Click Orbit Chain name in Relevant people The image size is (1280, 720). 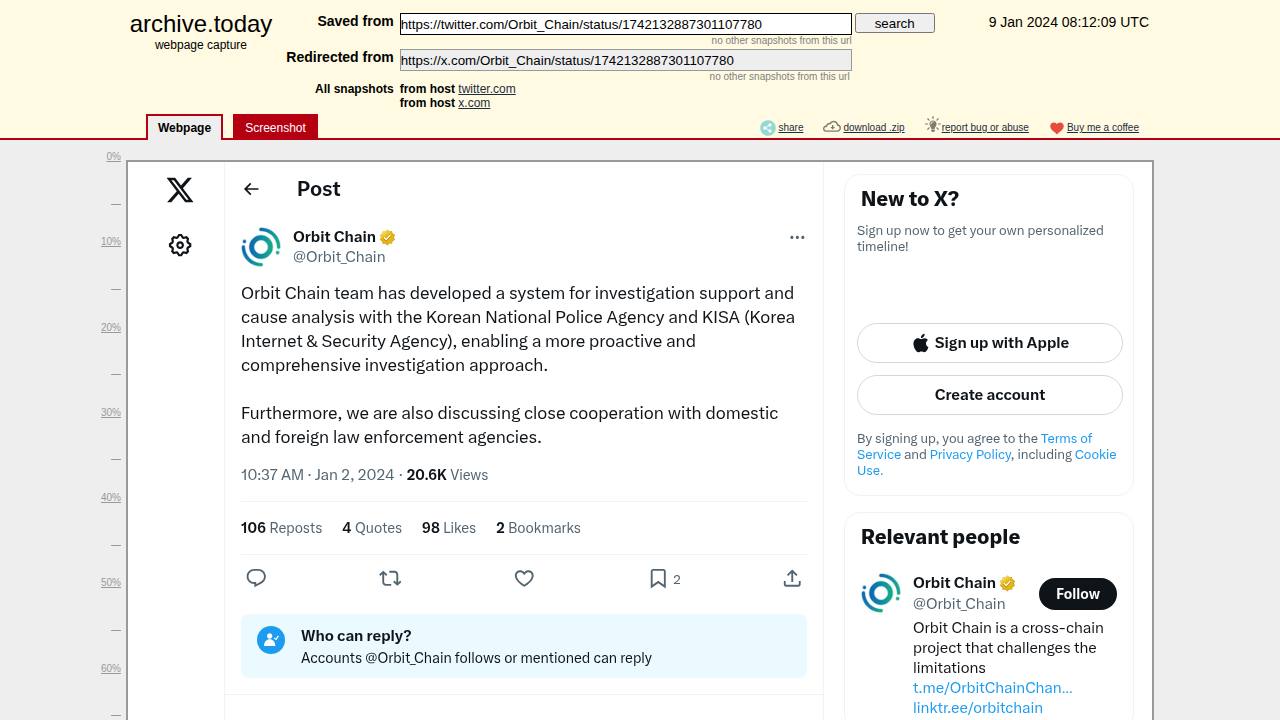pos(954,583)
